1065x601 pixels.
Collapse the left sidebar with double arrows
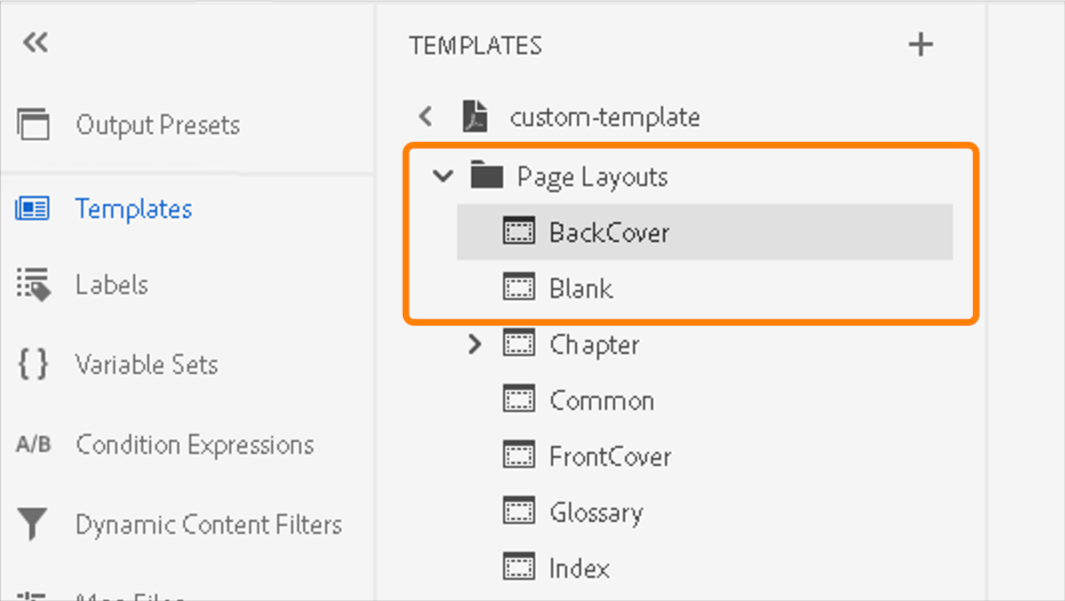pos(35,43)
